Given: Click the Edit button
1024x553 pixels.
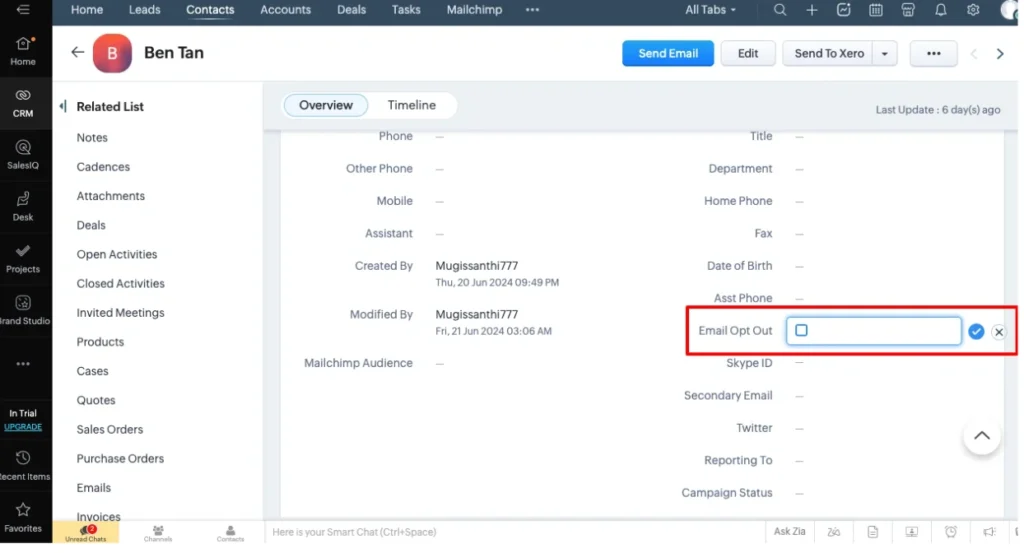Looking at the screenshot, I should coord(748,54).
